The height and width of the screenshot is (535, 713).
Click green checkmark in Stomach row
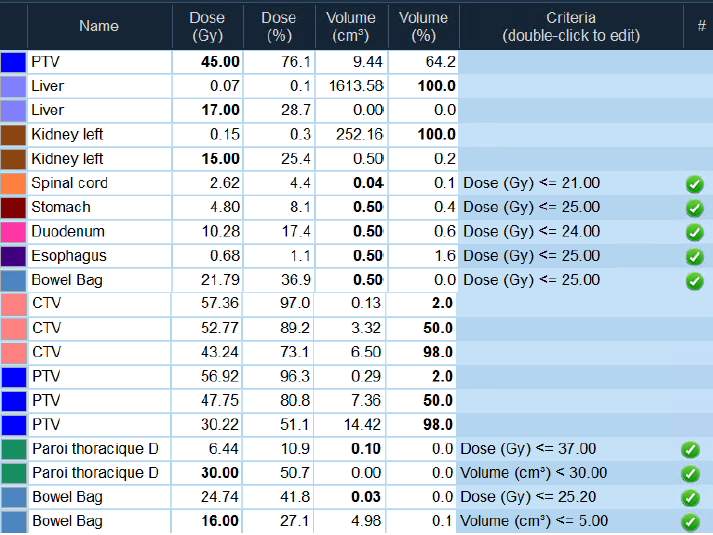point(694,208)
